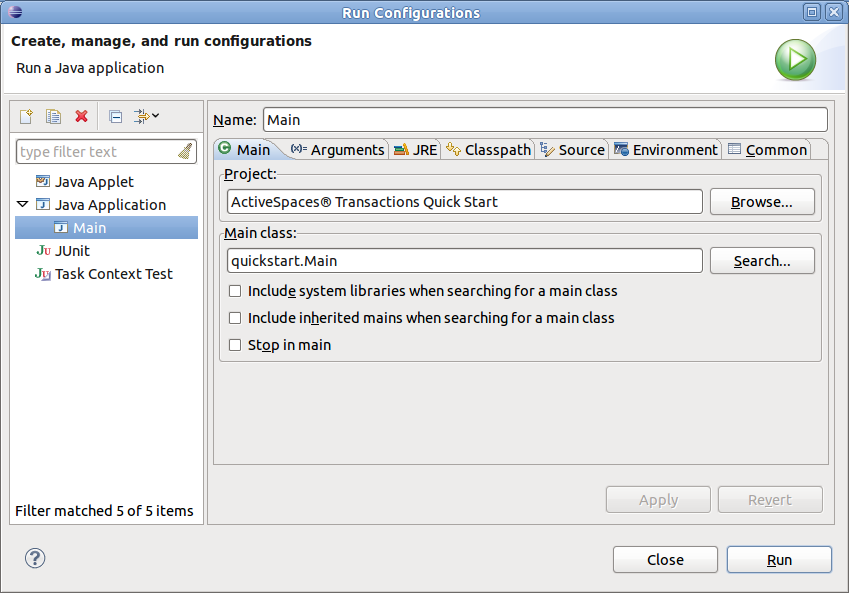The height and width of the screenshot is (593, 849).
Task: Open filter launch configurations options
Action: (143, 116)
